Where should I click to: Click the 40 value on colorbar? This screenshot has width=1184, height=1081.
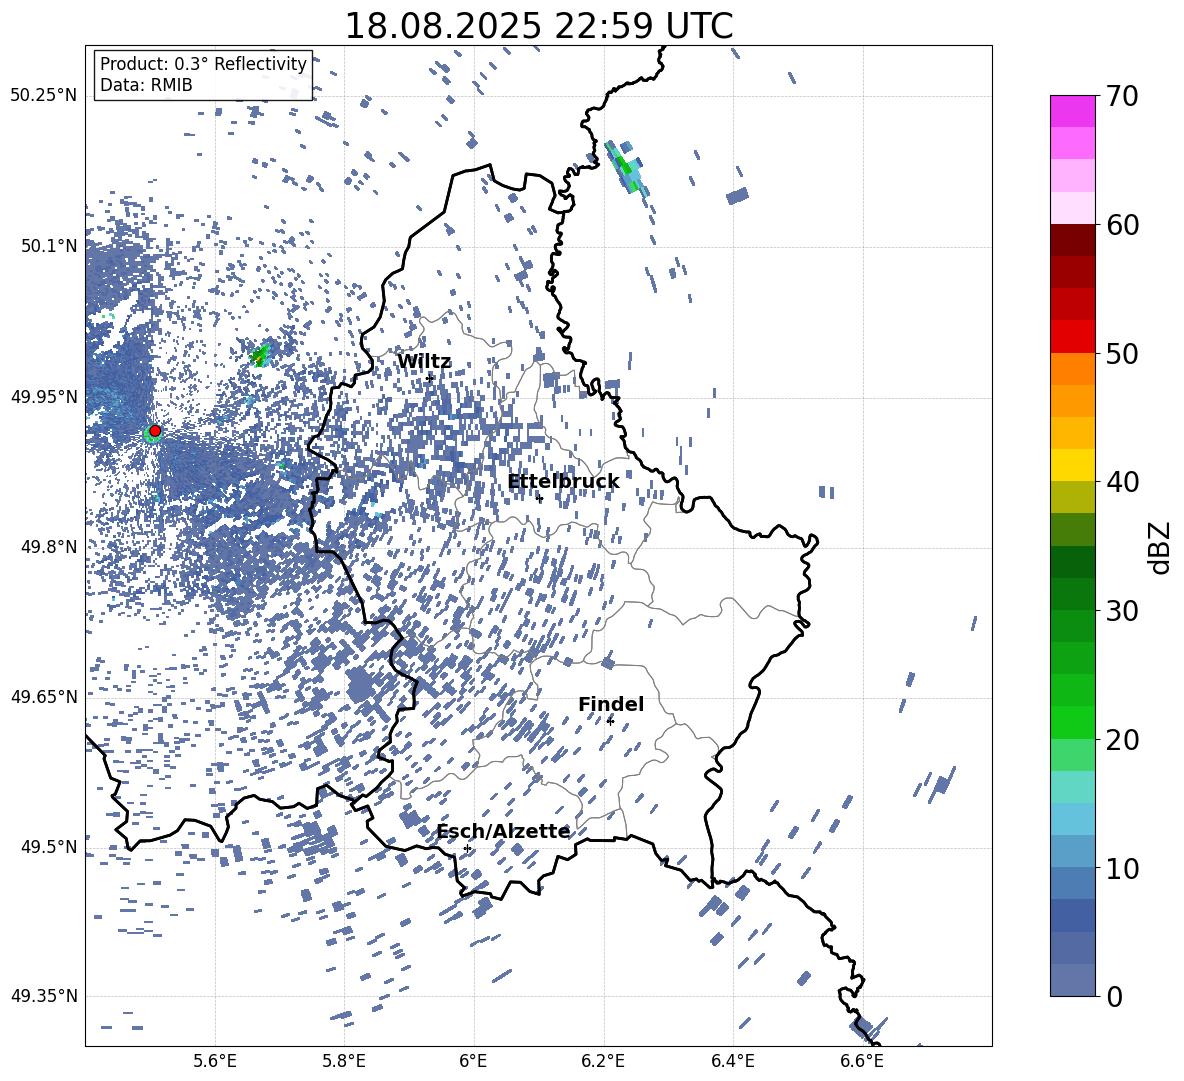1122,482
